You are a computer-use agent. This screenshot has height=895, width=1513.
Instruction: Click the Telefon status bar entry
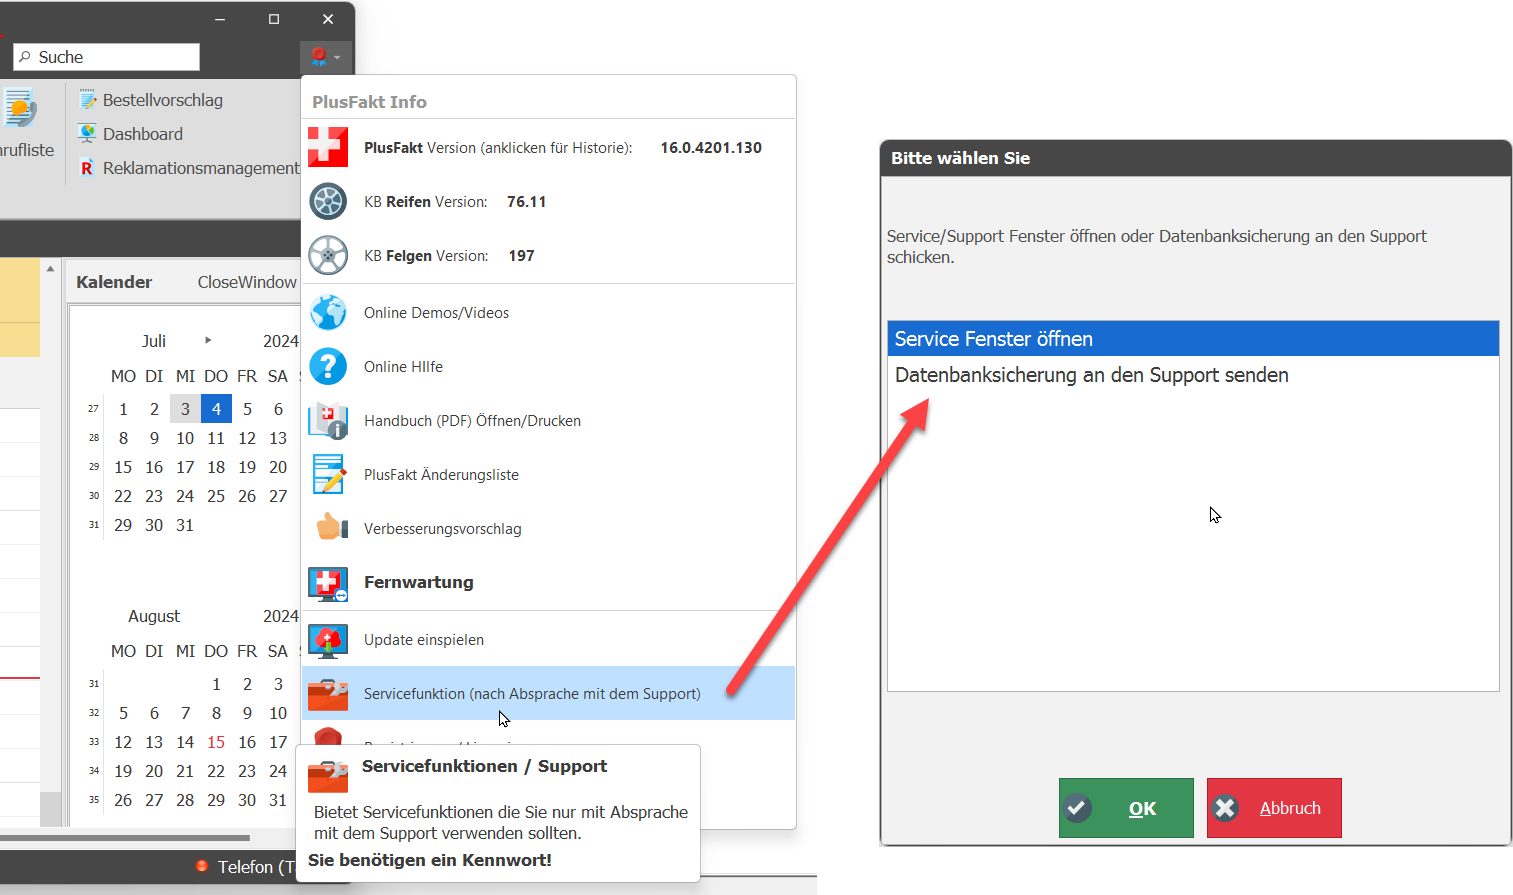tap(246, 866)
